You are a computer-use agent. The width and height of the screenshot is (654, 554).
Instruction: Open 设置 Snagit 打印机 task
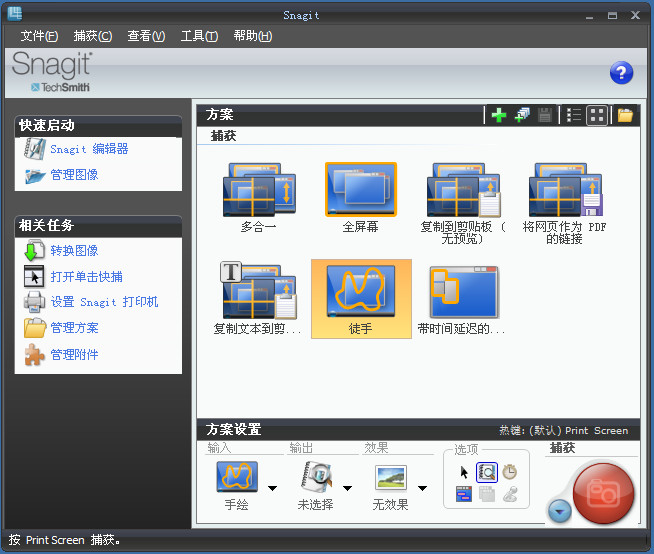tap(104, 302)
